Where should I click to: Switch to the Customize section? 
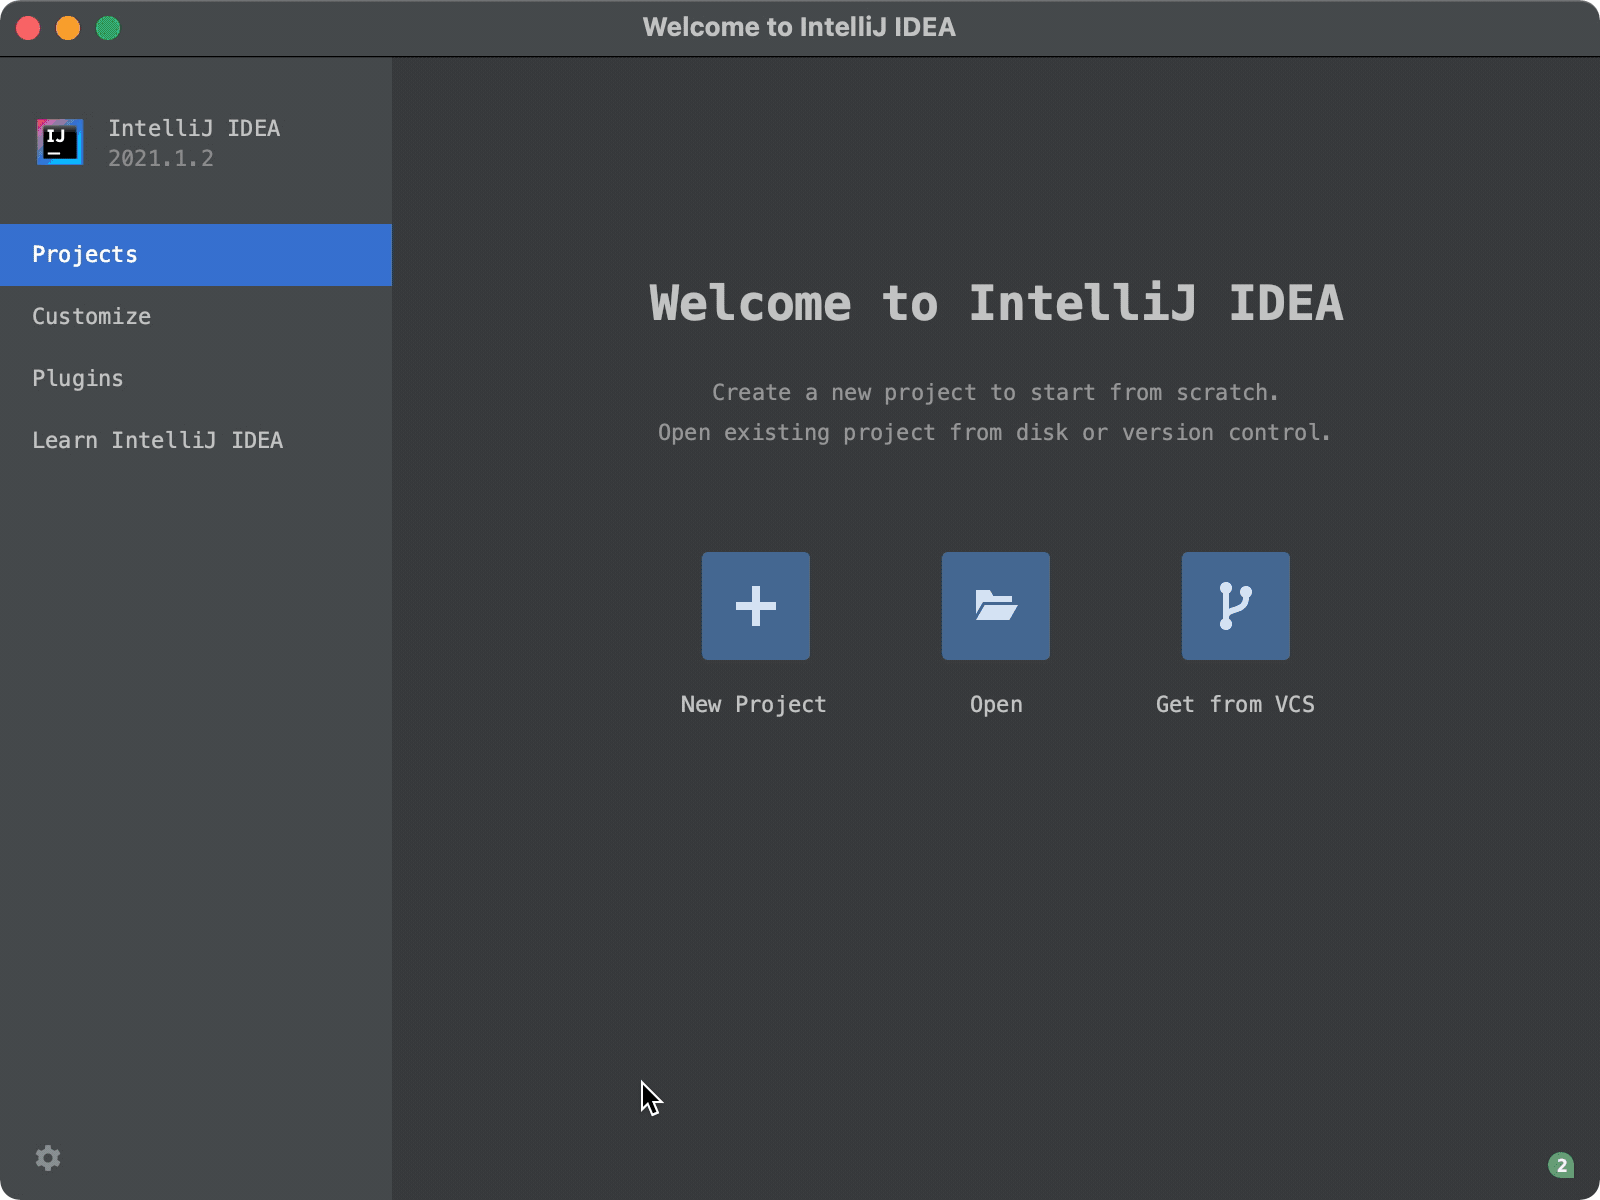[x=91, y=316]
